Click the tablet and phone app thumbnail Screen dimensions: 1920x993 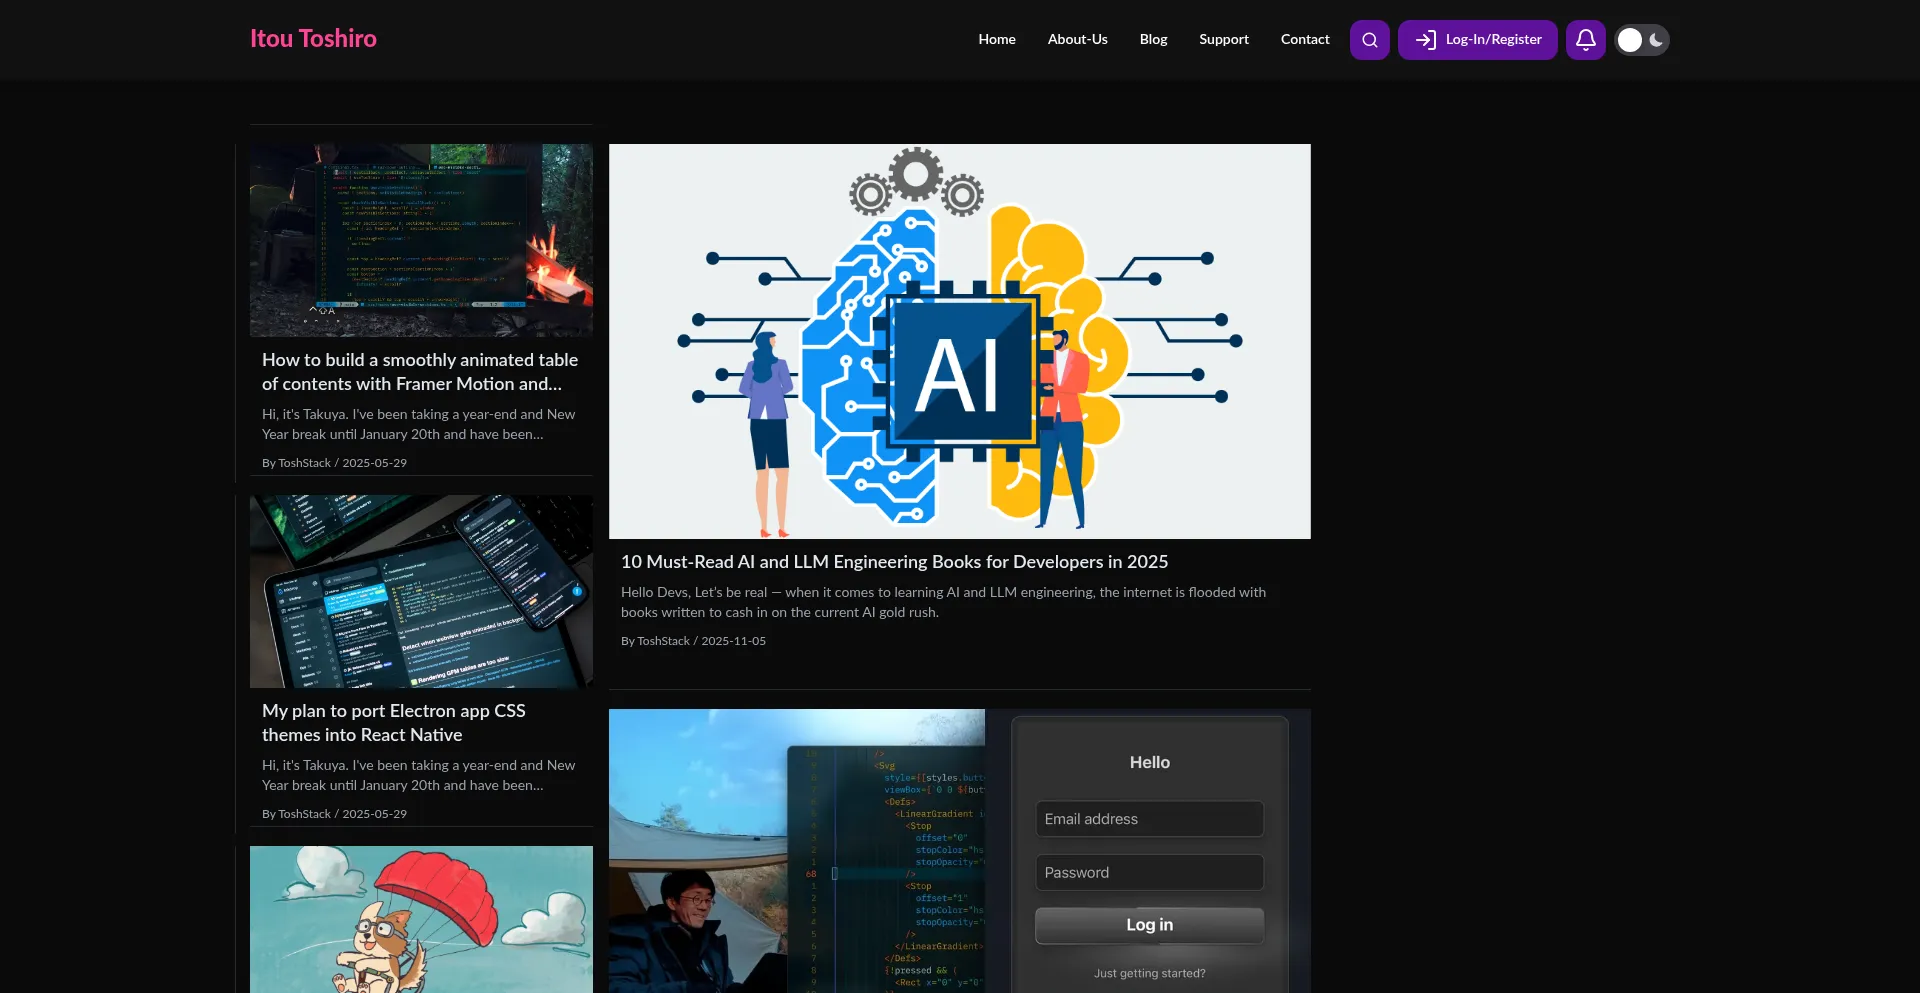[421, 591]
